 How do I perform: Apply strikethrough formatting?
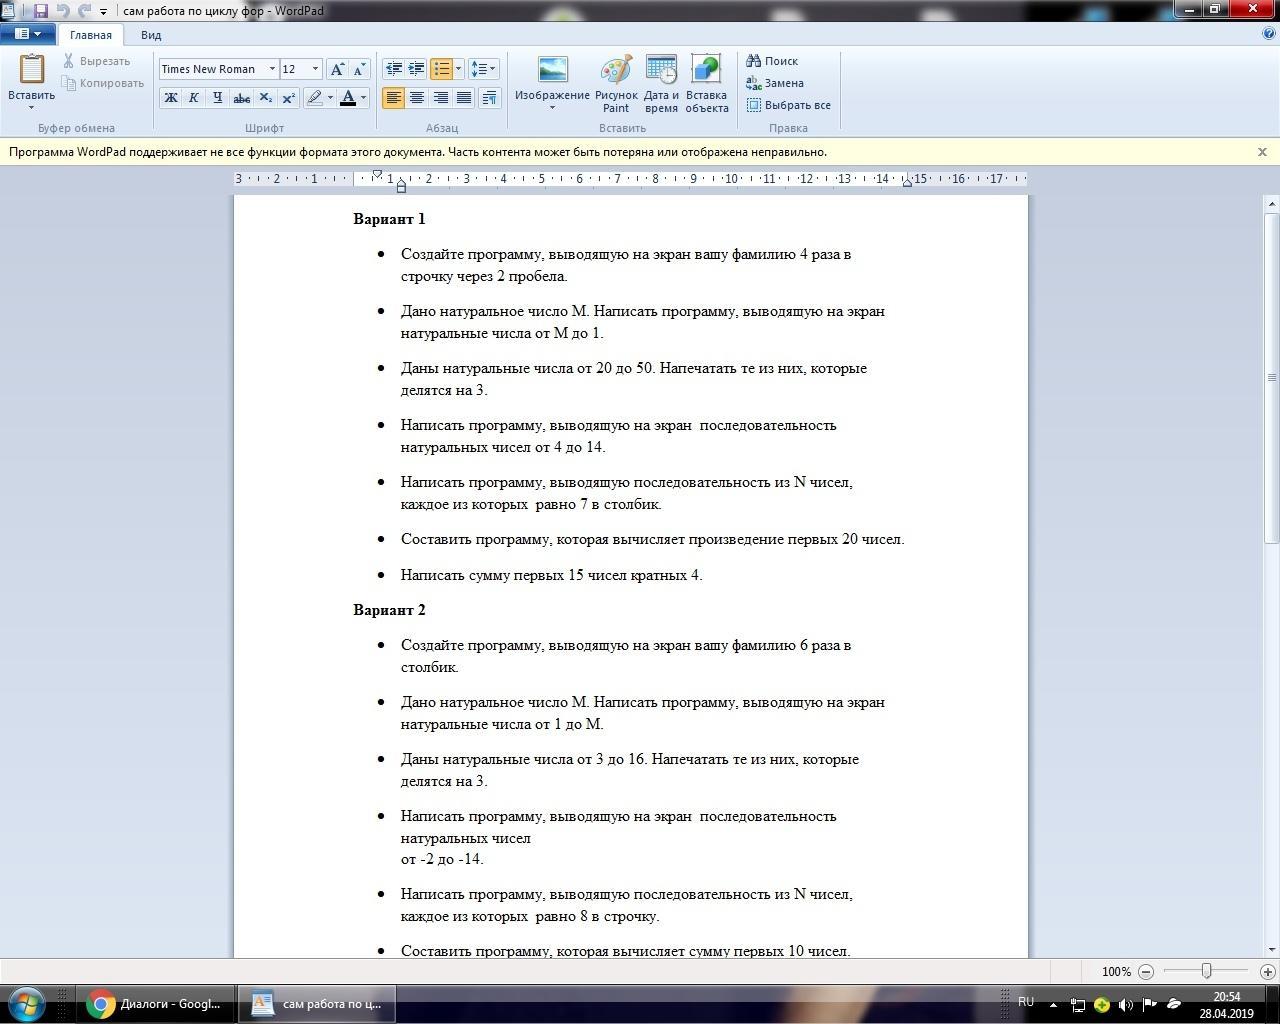pyautogui.click(x=241, y=98)
